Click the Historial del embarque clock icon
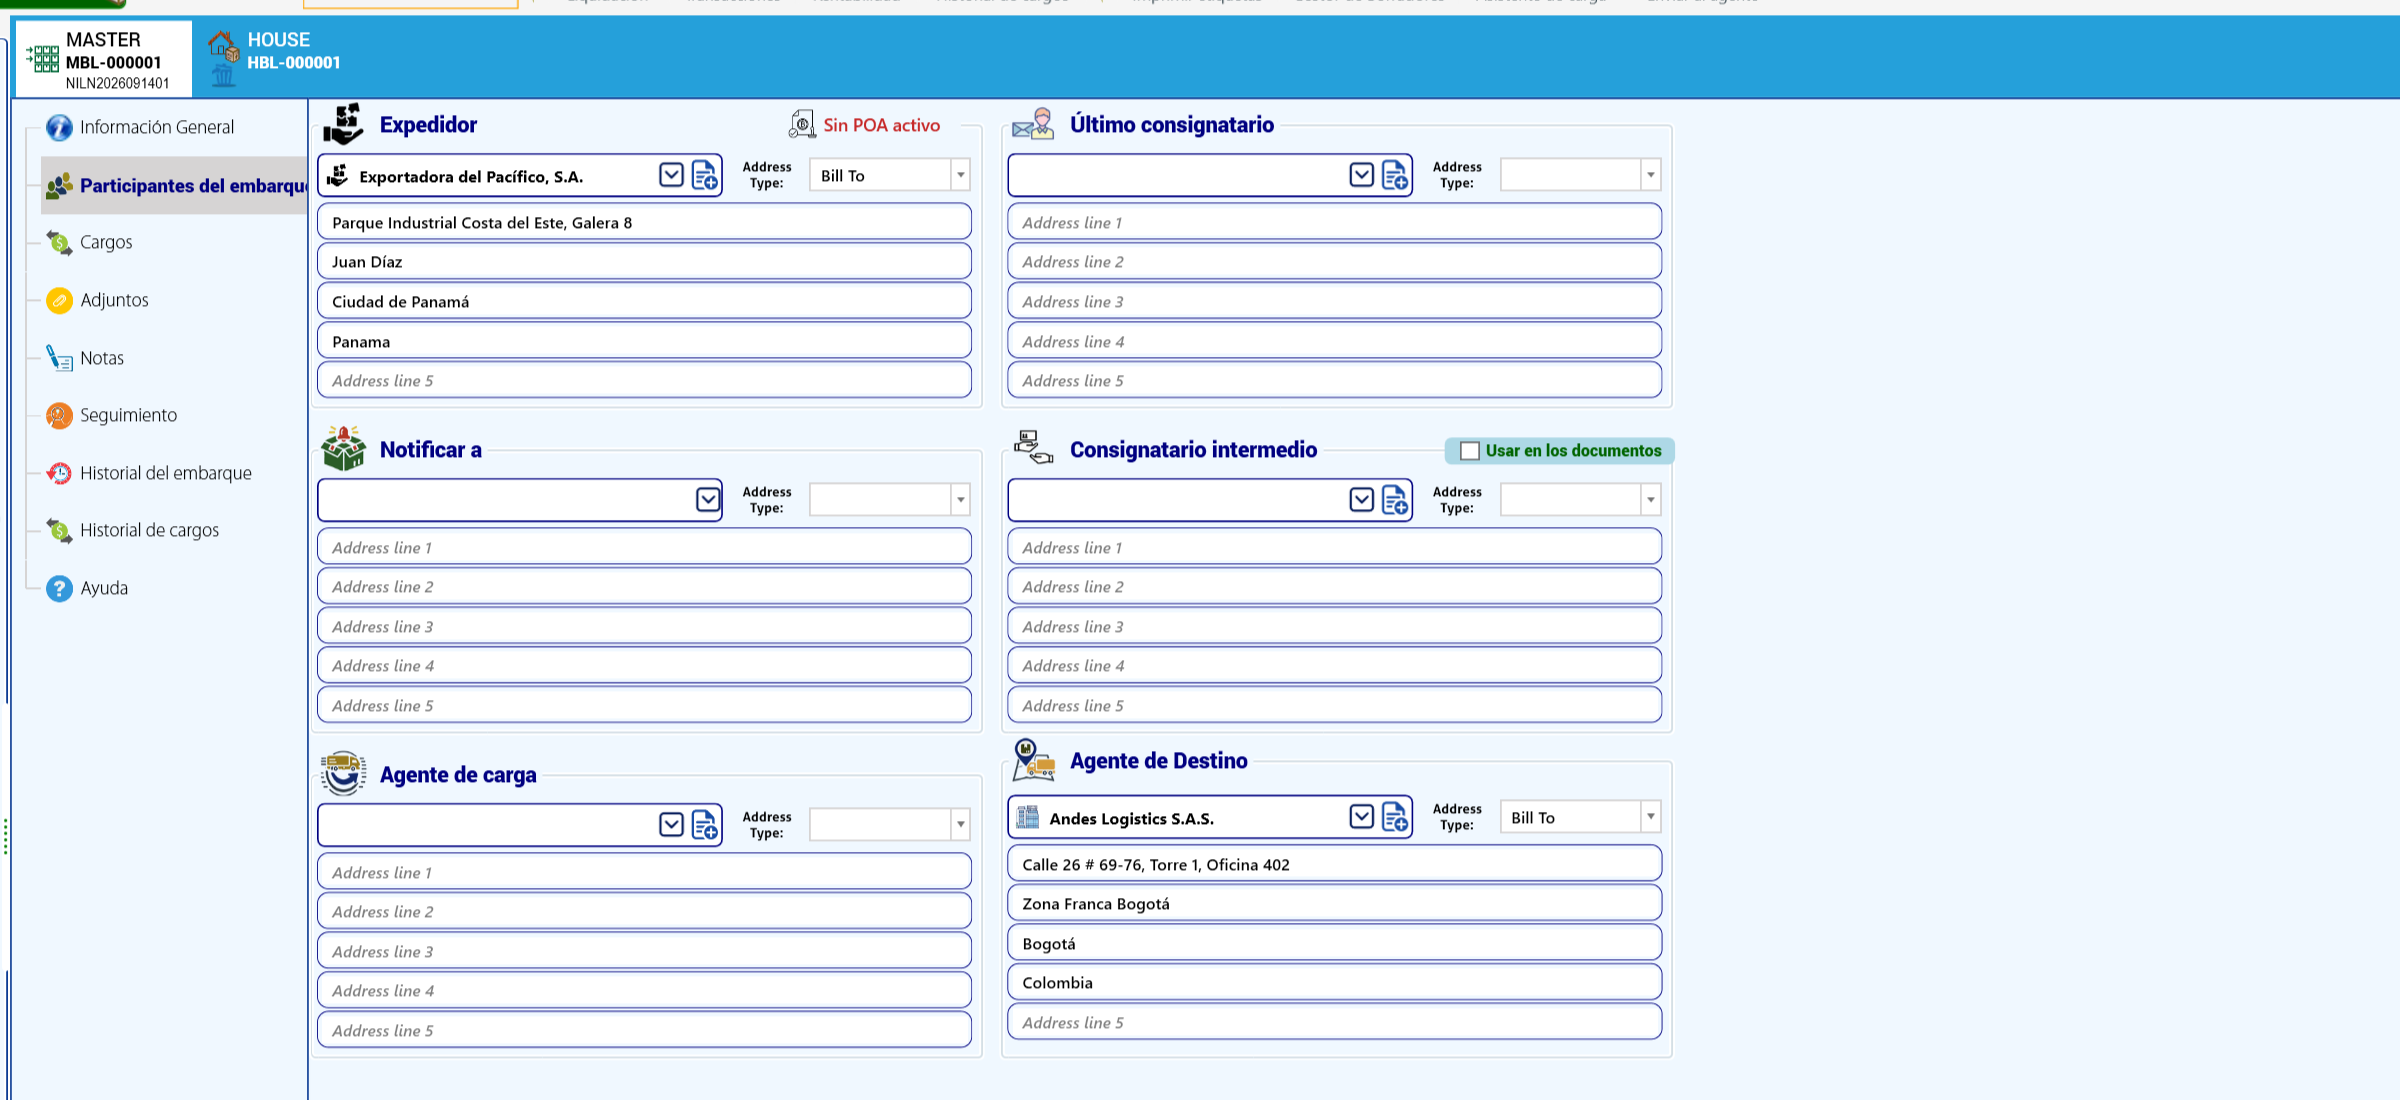This screenshot has width=2400, height=1100. [60, 473]
